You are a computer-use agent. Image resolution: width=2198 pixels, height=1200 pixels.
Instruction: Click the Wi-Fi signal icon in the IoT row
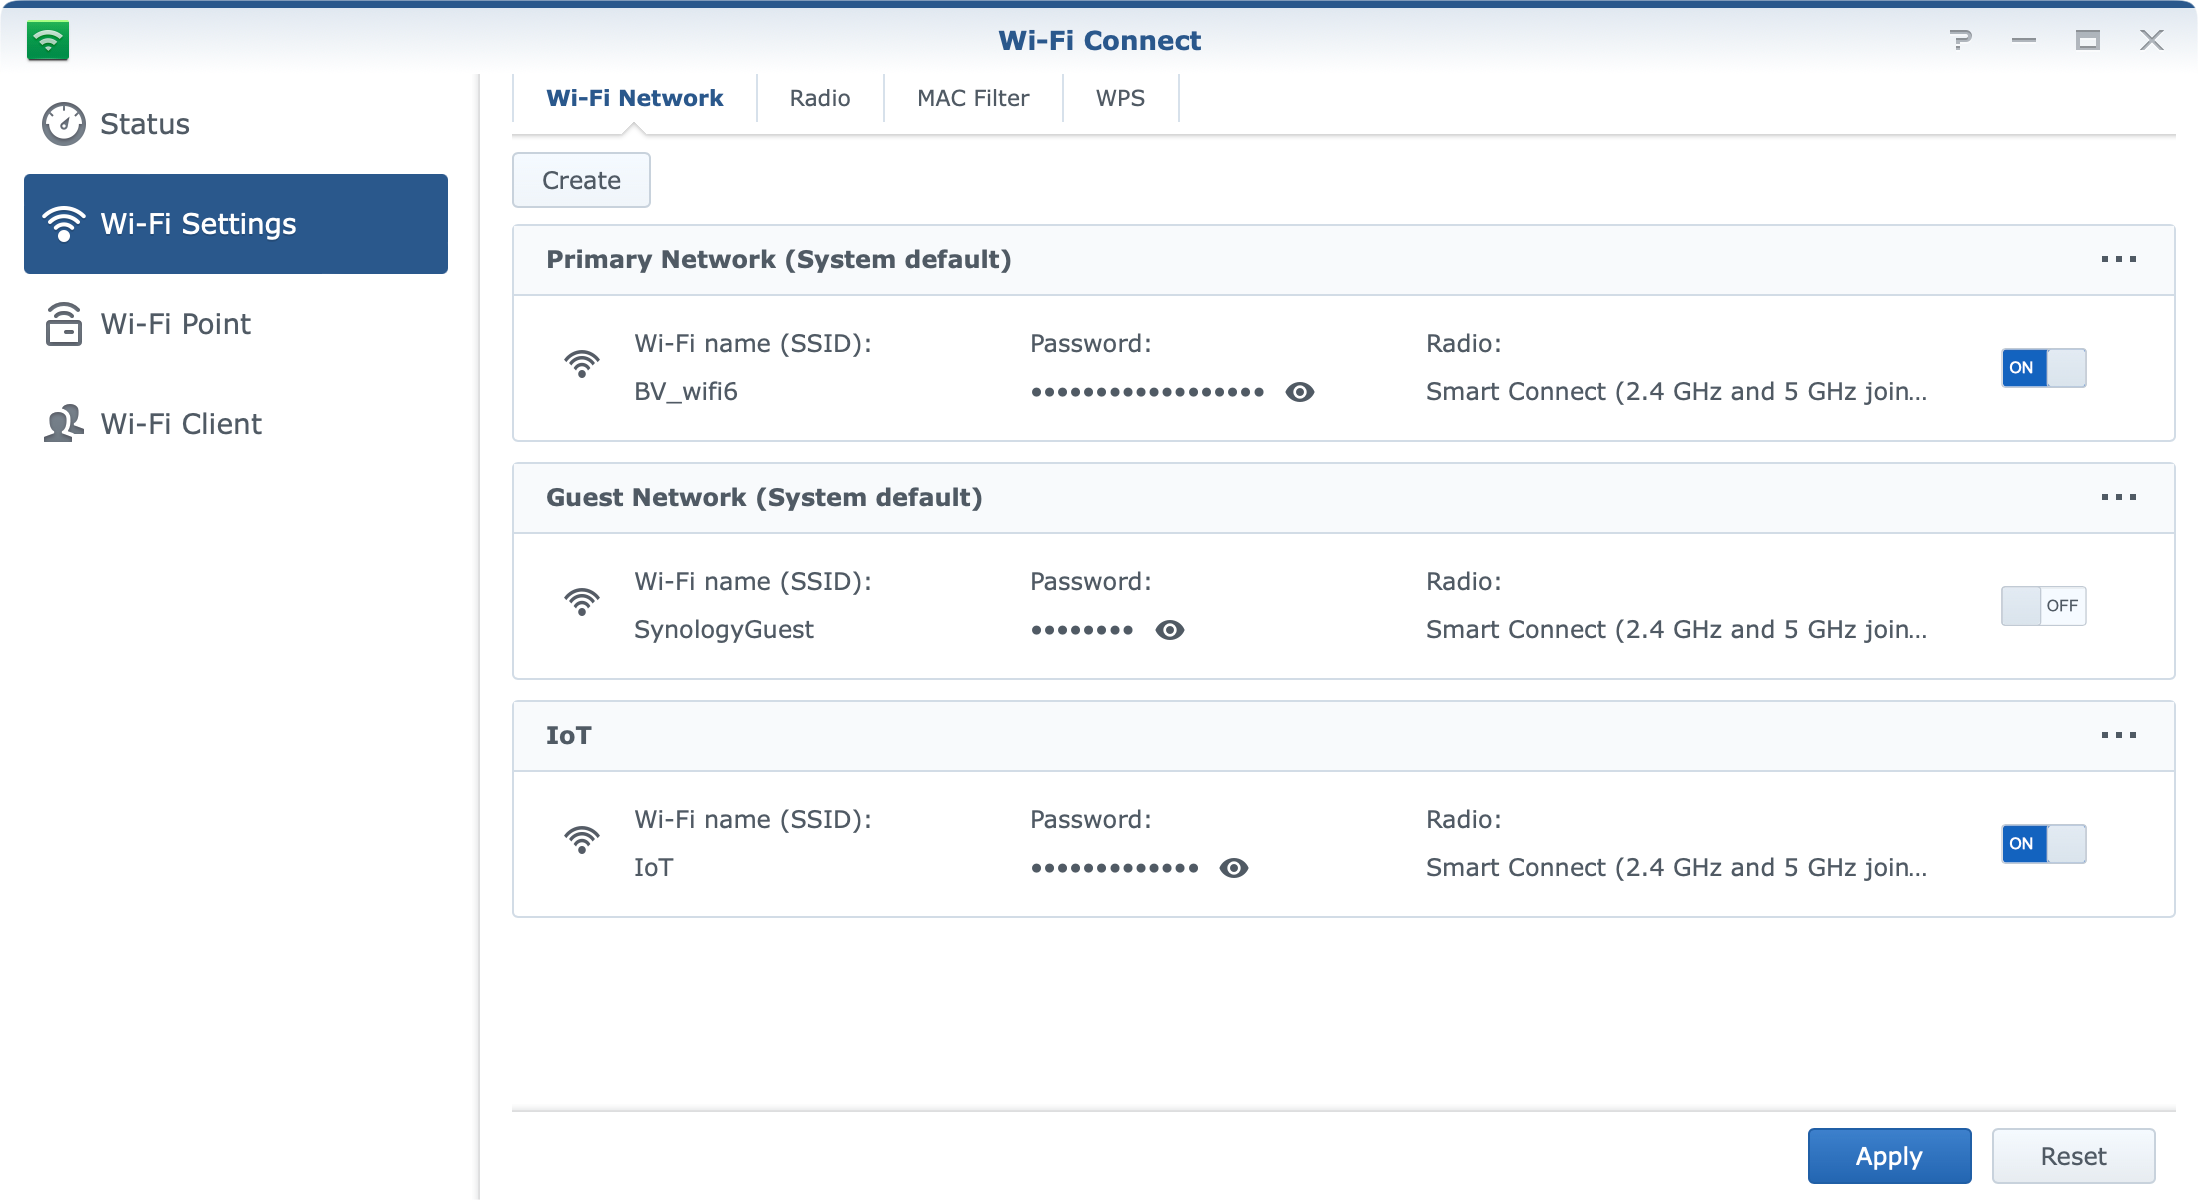pyautogui.click(x=581, y=840)
